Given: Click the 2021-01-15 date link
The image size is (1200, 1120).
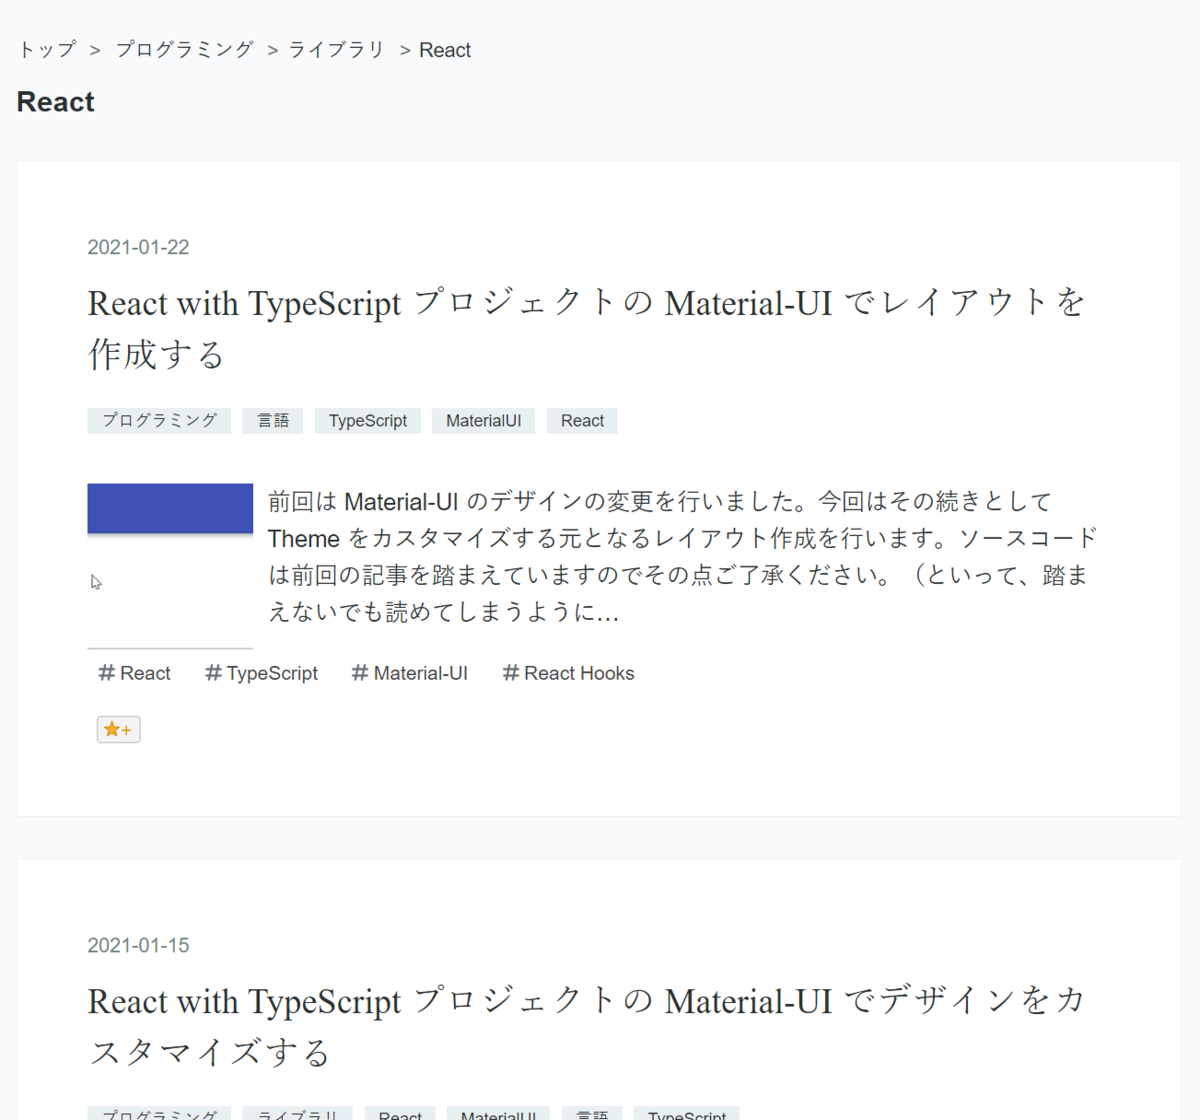Looking at the screenshot, I should pyautogui.click(x=138, y=945).
